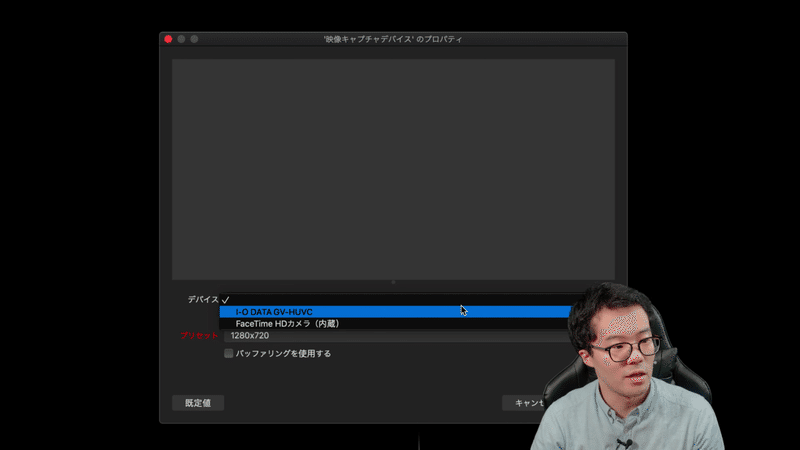800x450 pixels.
Task: Click the キャンセル button
Action: click(x=526, y=403)
